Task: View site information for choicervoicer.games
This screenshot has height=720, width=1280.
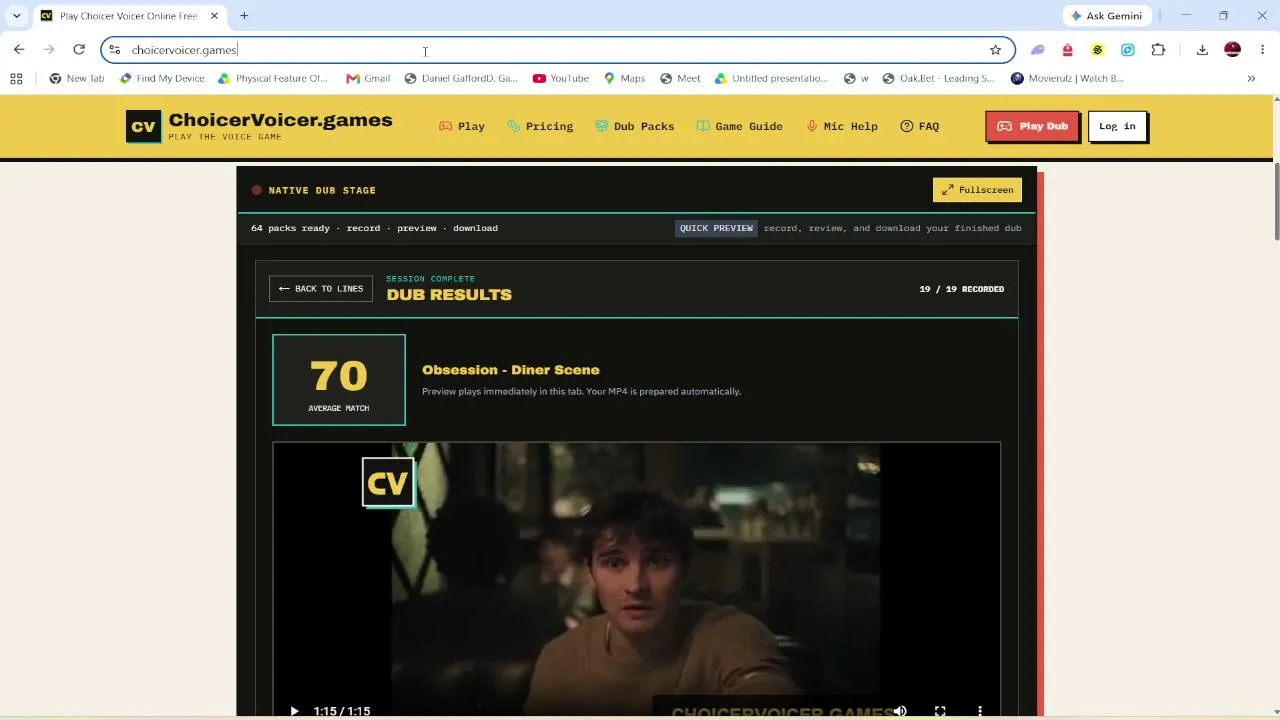Action: 115,50
